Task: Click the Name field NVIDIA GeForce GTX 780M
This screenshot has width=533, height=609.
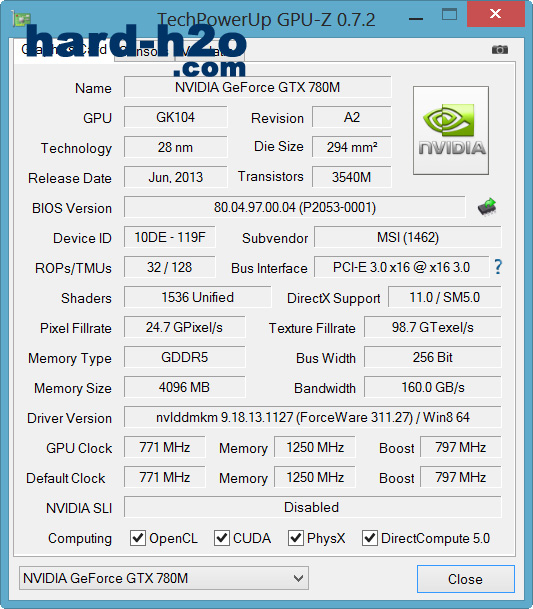Action: coord(258,87)
